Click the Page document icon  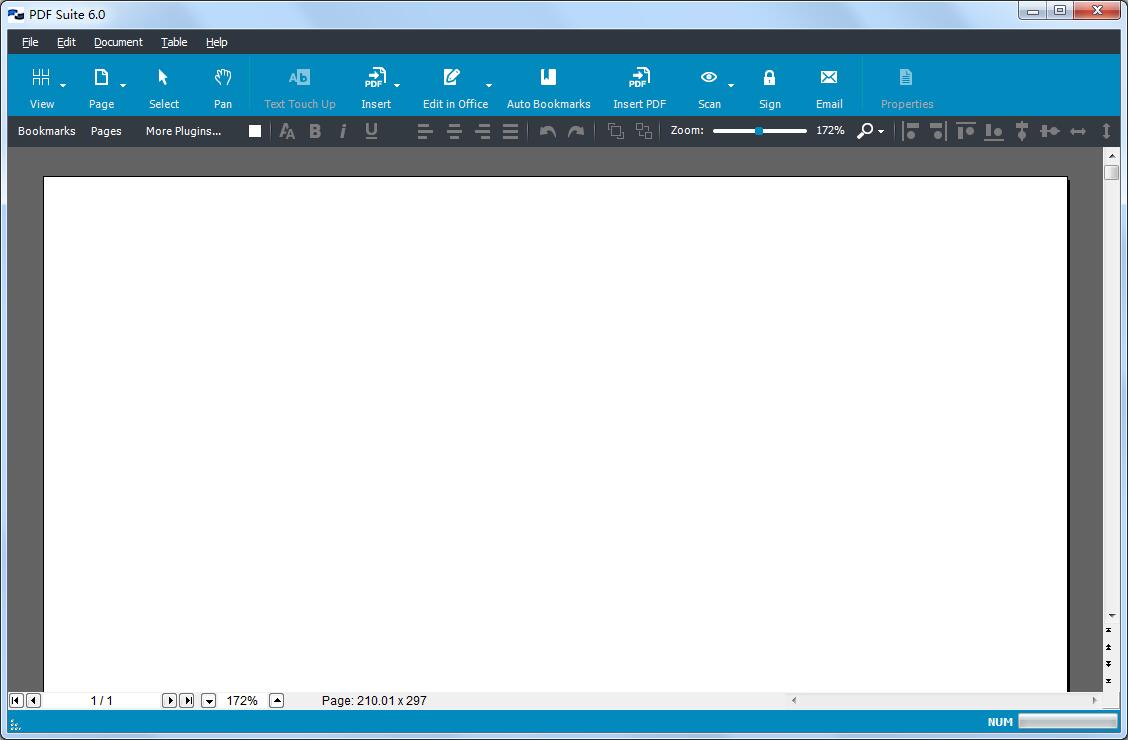pyautogui.click(x=101, y=77)
